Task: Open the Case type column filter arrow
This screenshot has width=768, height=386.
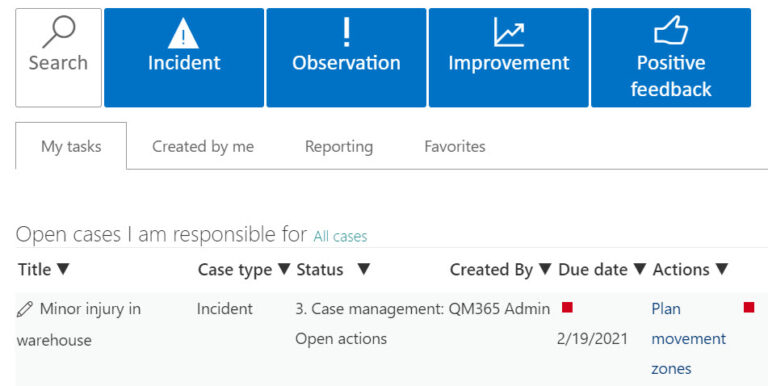Action: 285,269
